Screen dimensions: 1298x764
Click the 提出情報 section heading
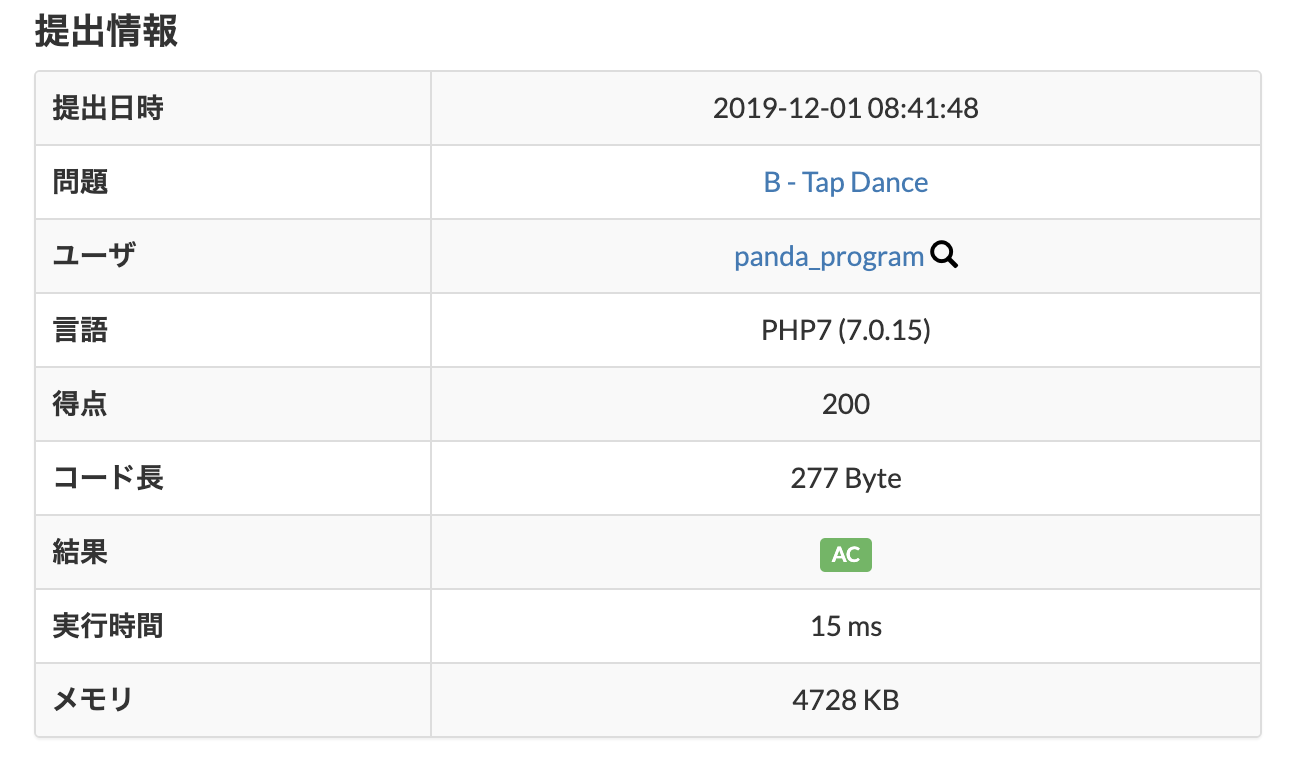[106, 32]
